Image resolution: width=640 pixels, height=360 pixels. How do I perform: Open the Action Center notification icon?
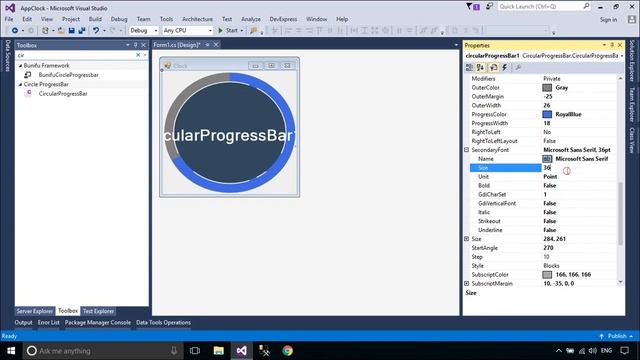point(624,351)
